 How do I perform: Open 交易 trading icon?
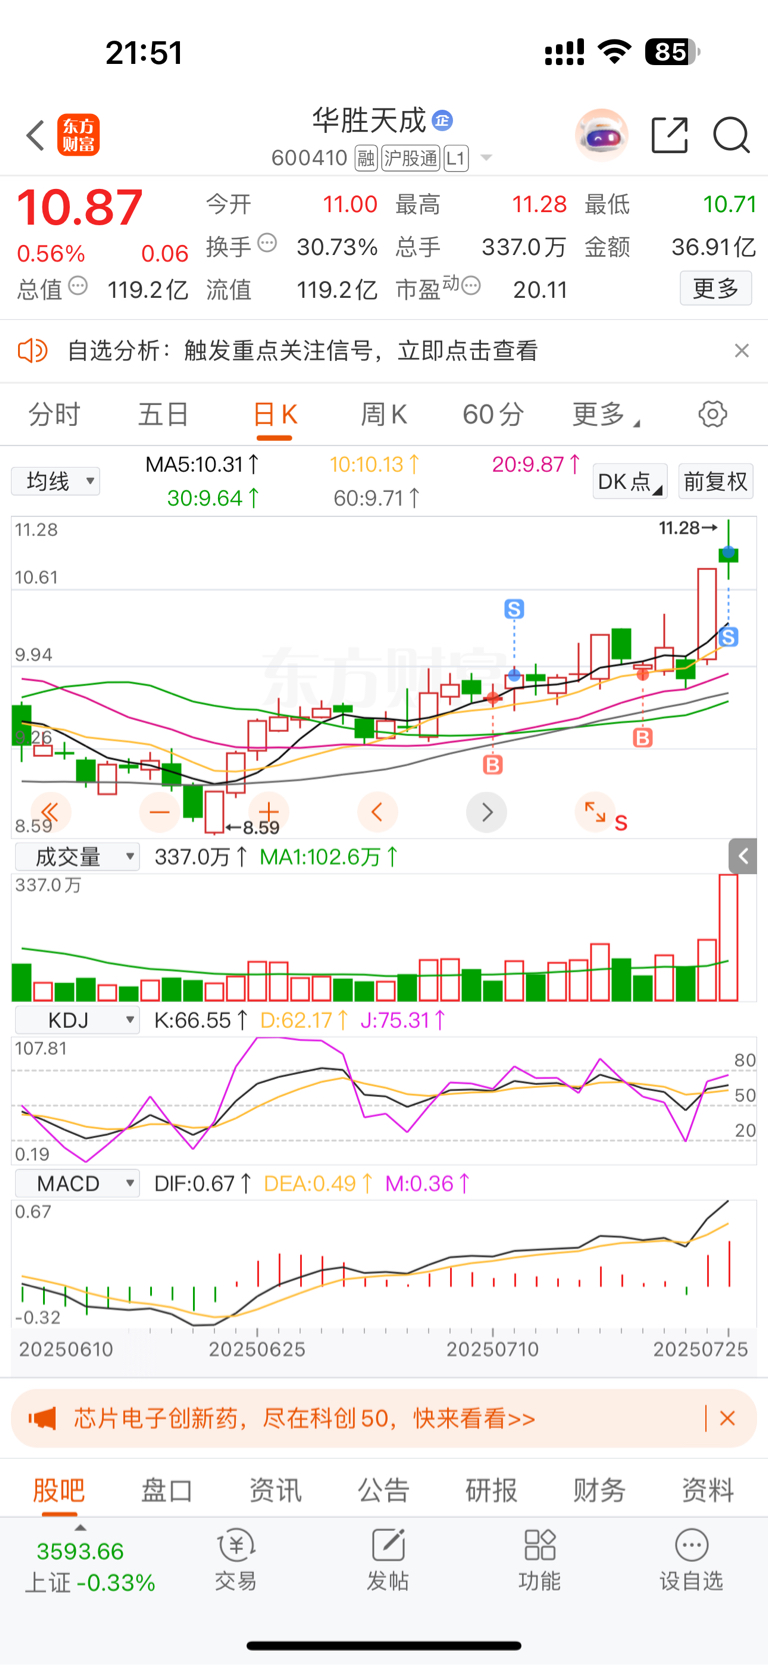coord(236,1560)
